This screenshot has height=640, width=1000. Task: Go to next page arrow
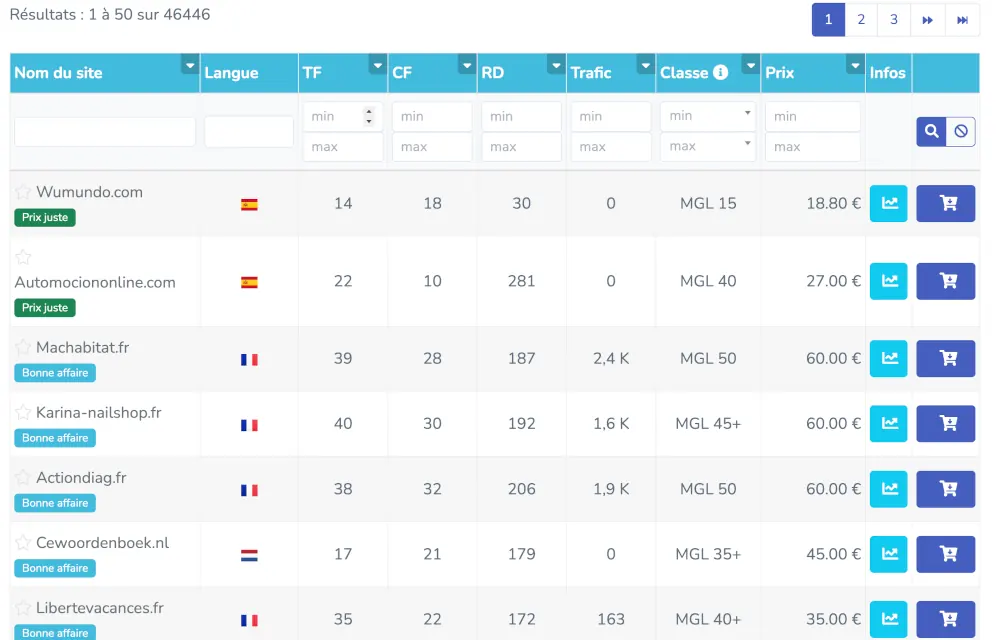927,20
